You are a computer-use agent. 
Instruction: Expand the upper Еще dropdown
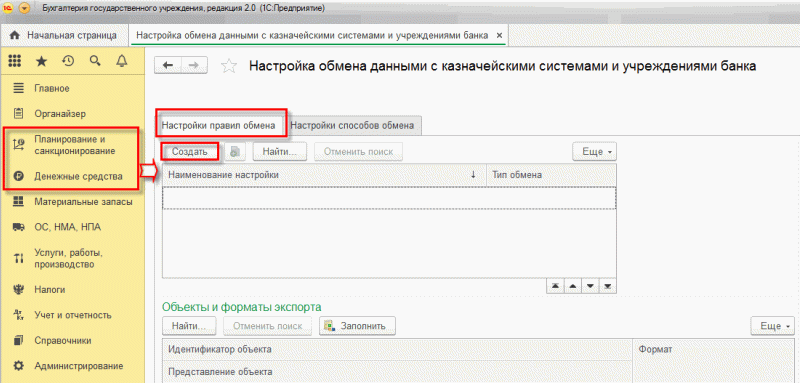click(595, 151)
